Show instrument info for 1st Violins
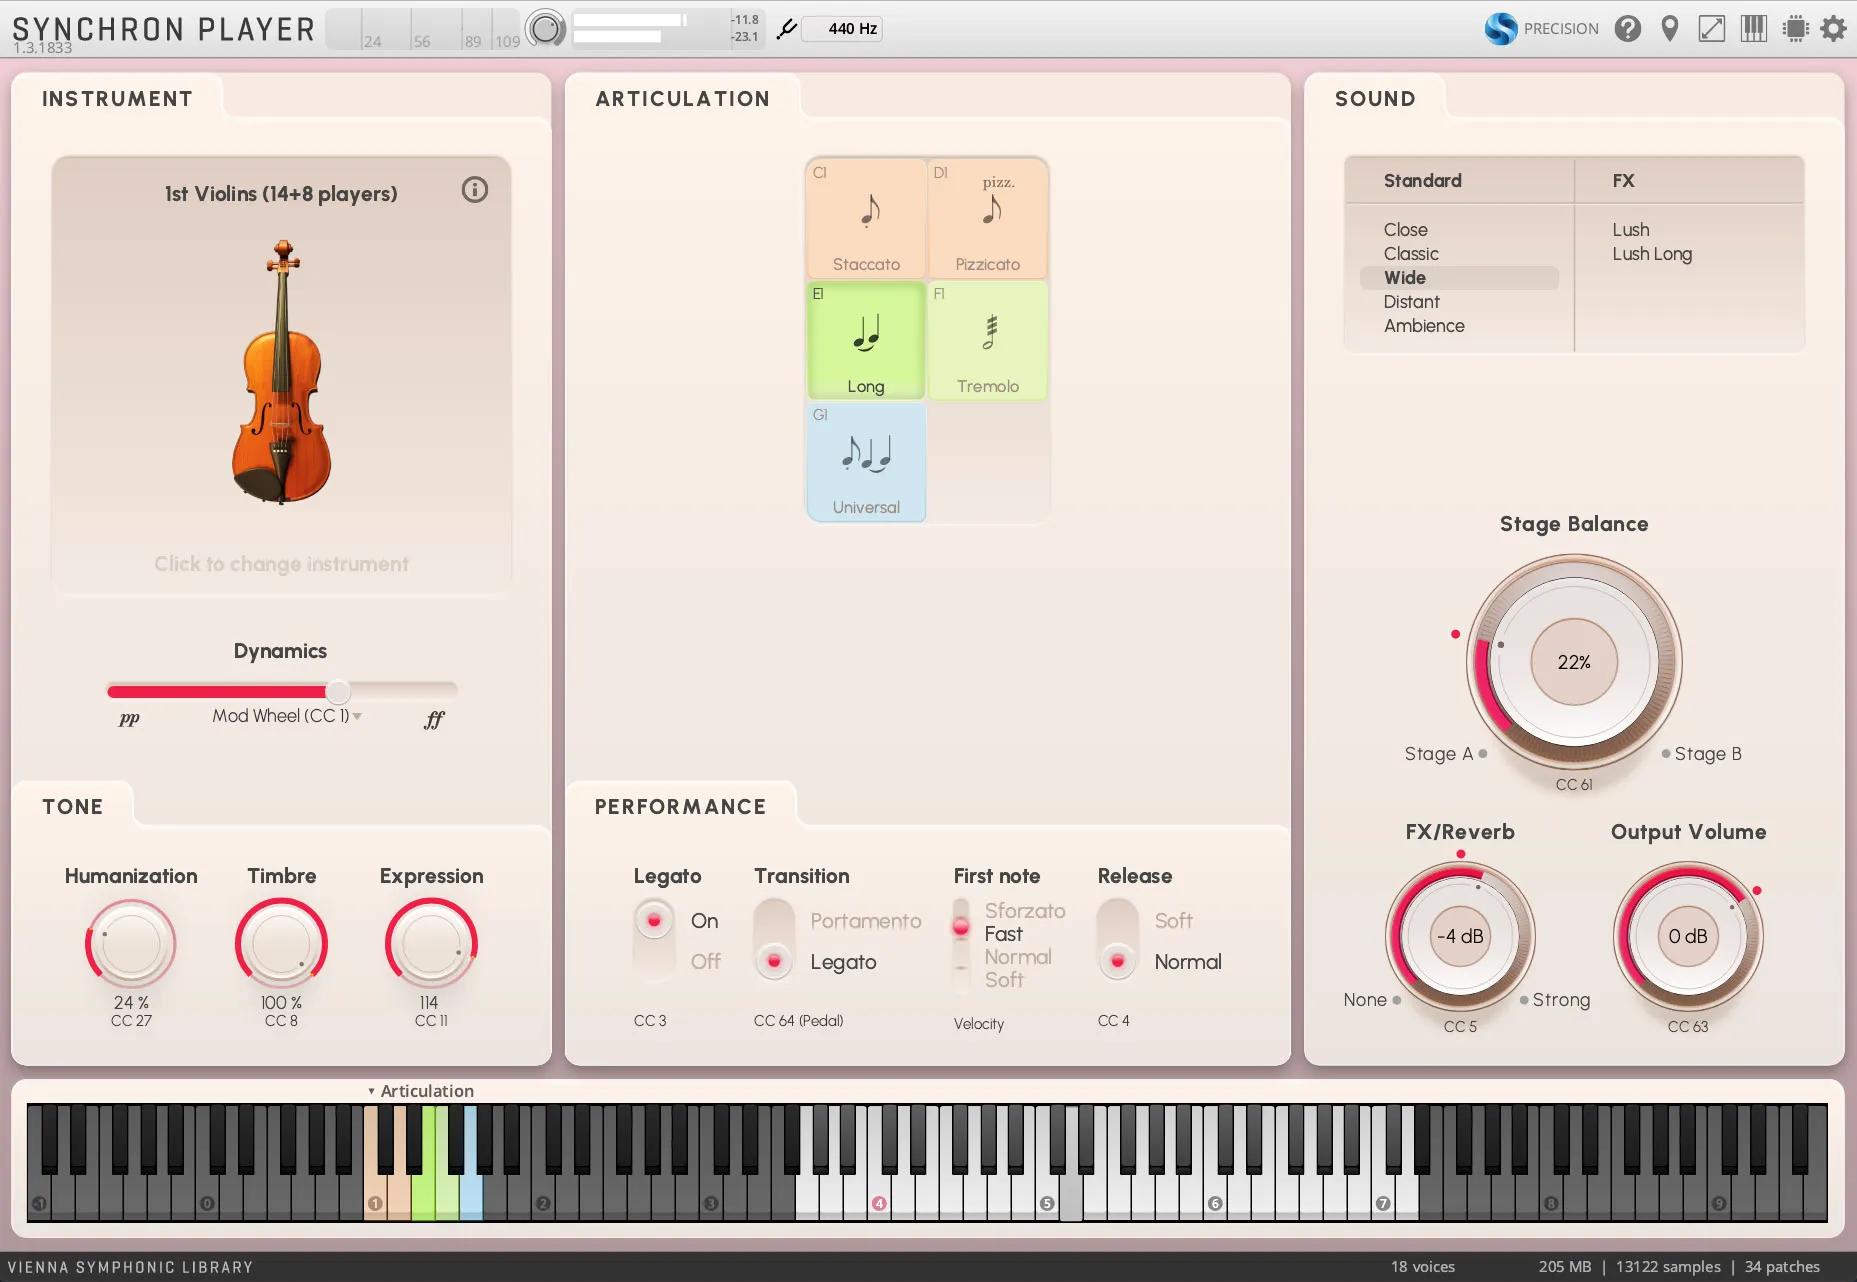Viewport: 1857px width, 1282px height. point(474,190)
